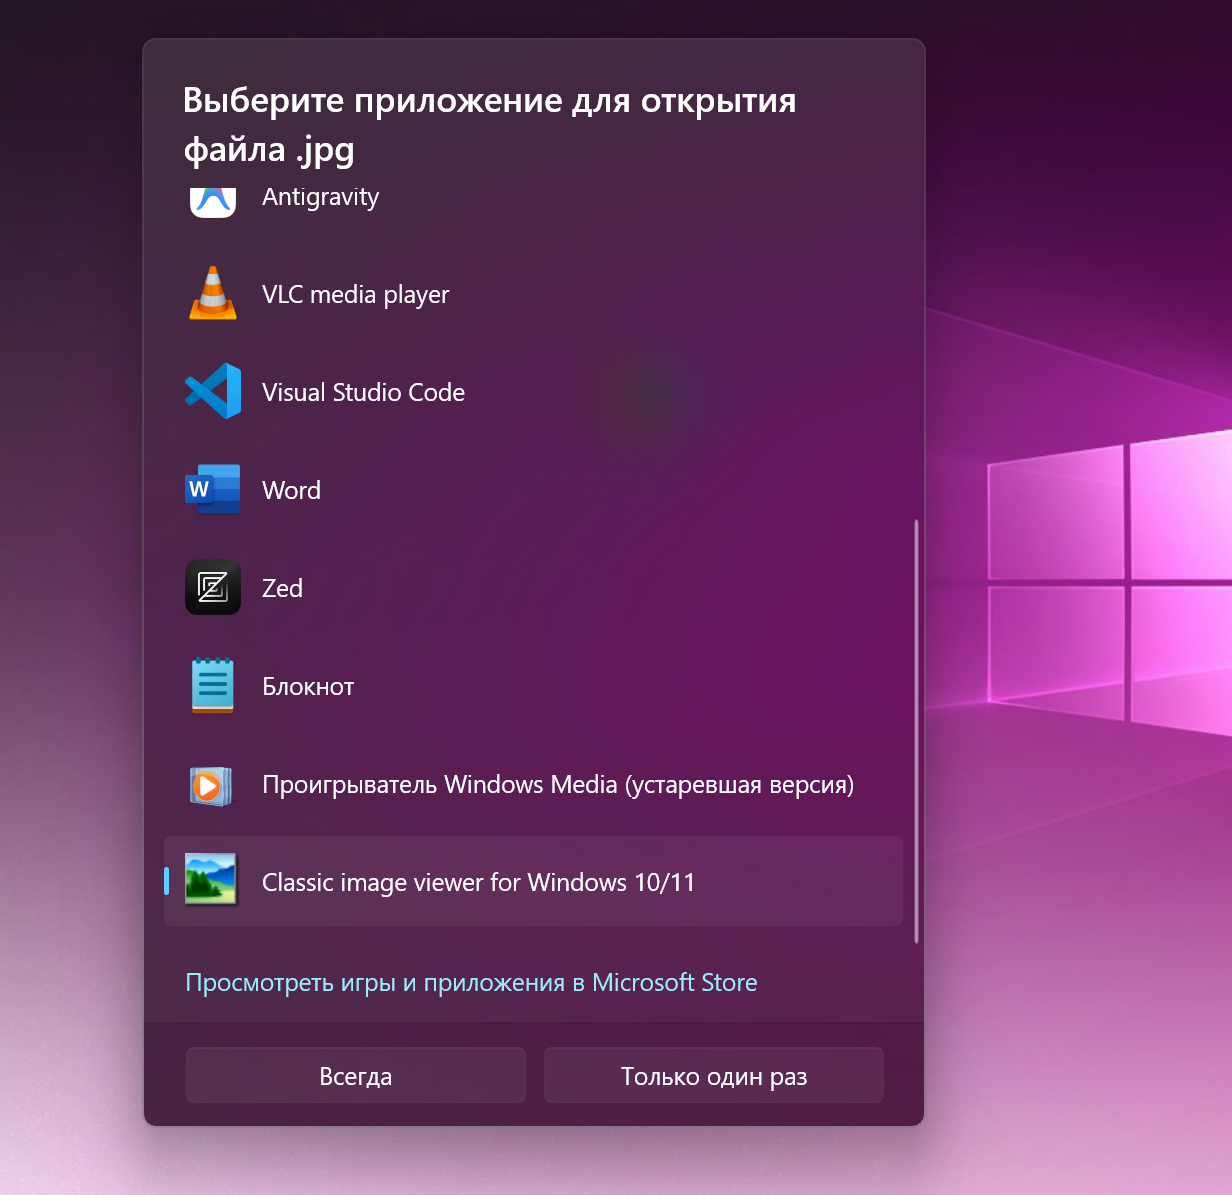Click the Visual Studio Code label
This screenshot has height=1195, width=1232.
[363, 392]
